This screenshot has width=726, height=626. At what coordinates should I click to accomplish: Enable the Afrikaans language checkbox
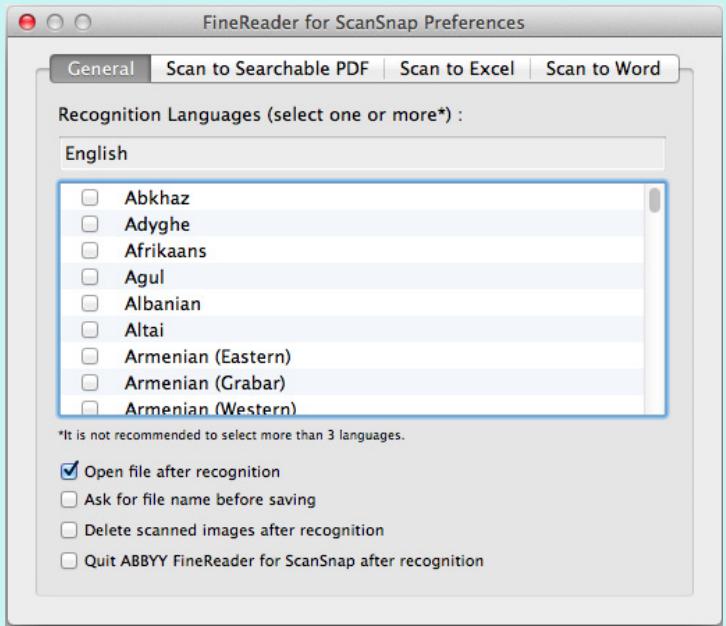[90, 250]
